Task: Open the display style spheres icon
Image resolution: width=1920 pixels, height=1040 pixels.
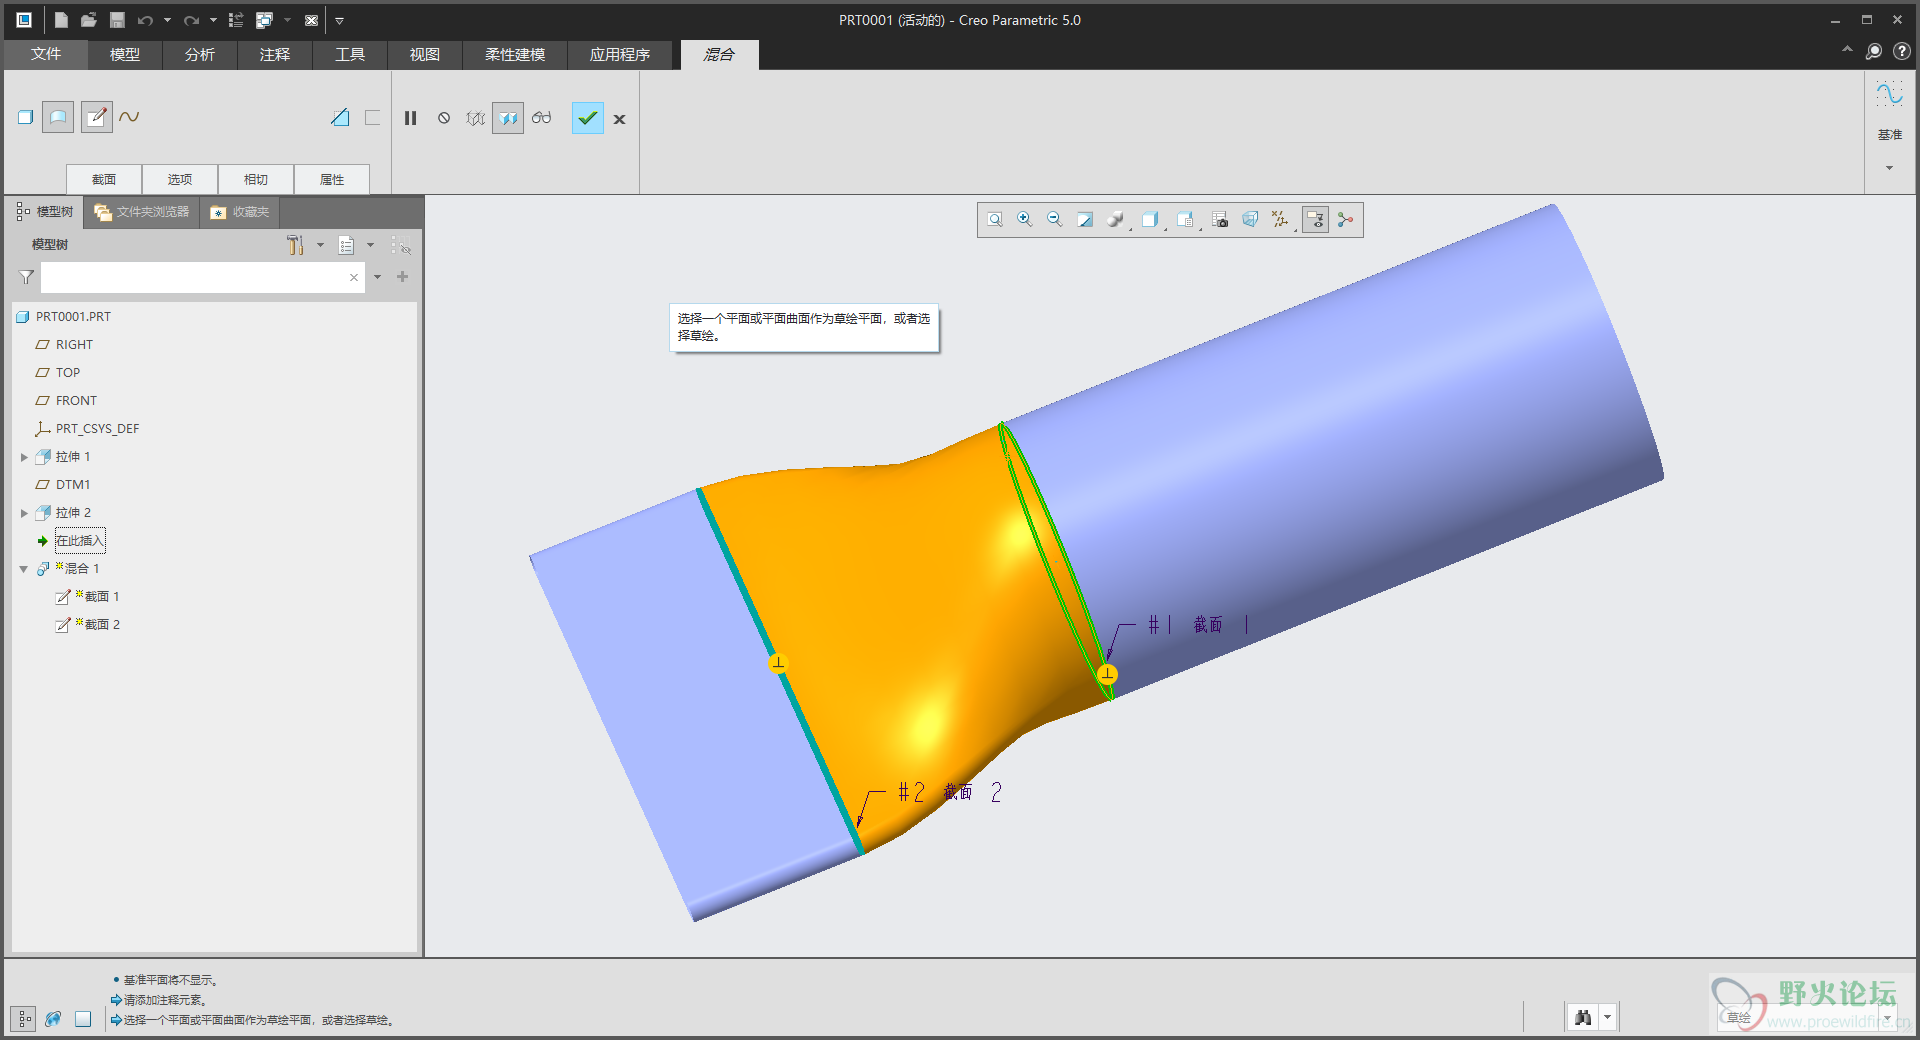Action: [1115, 220]
